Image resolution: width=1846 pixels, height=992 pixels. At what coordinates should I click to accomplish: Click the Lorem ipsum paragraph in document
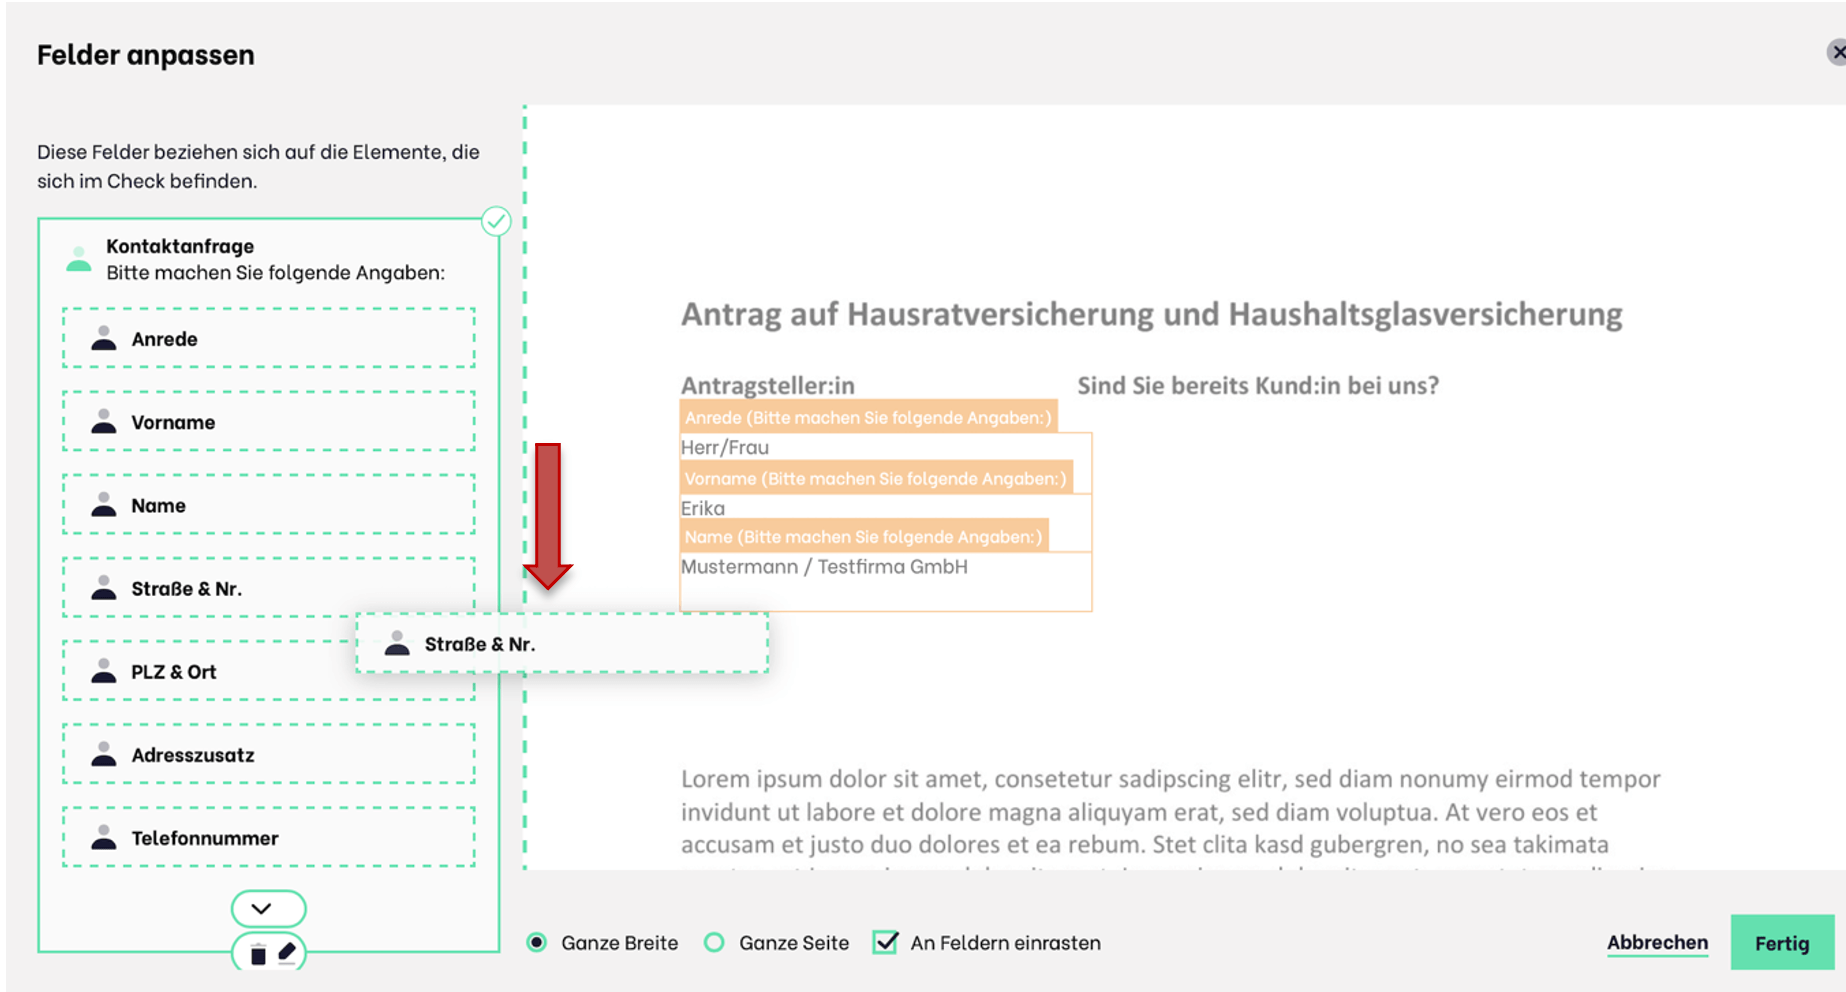click(1171, 818)
